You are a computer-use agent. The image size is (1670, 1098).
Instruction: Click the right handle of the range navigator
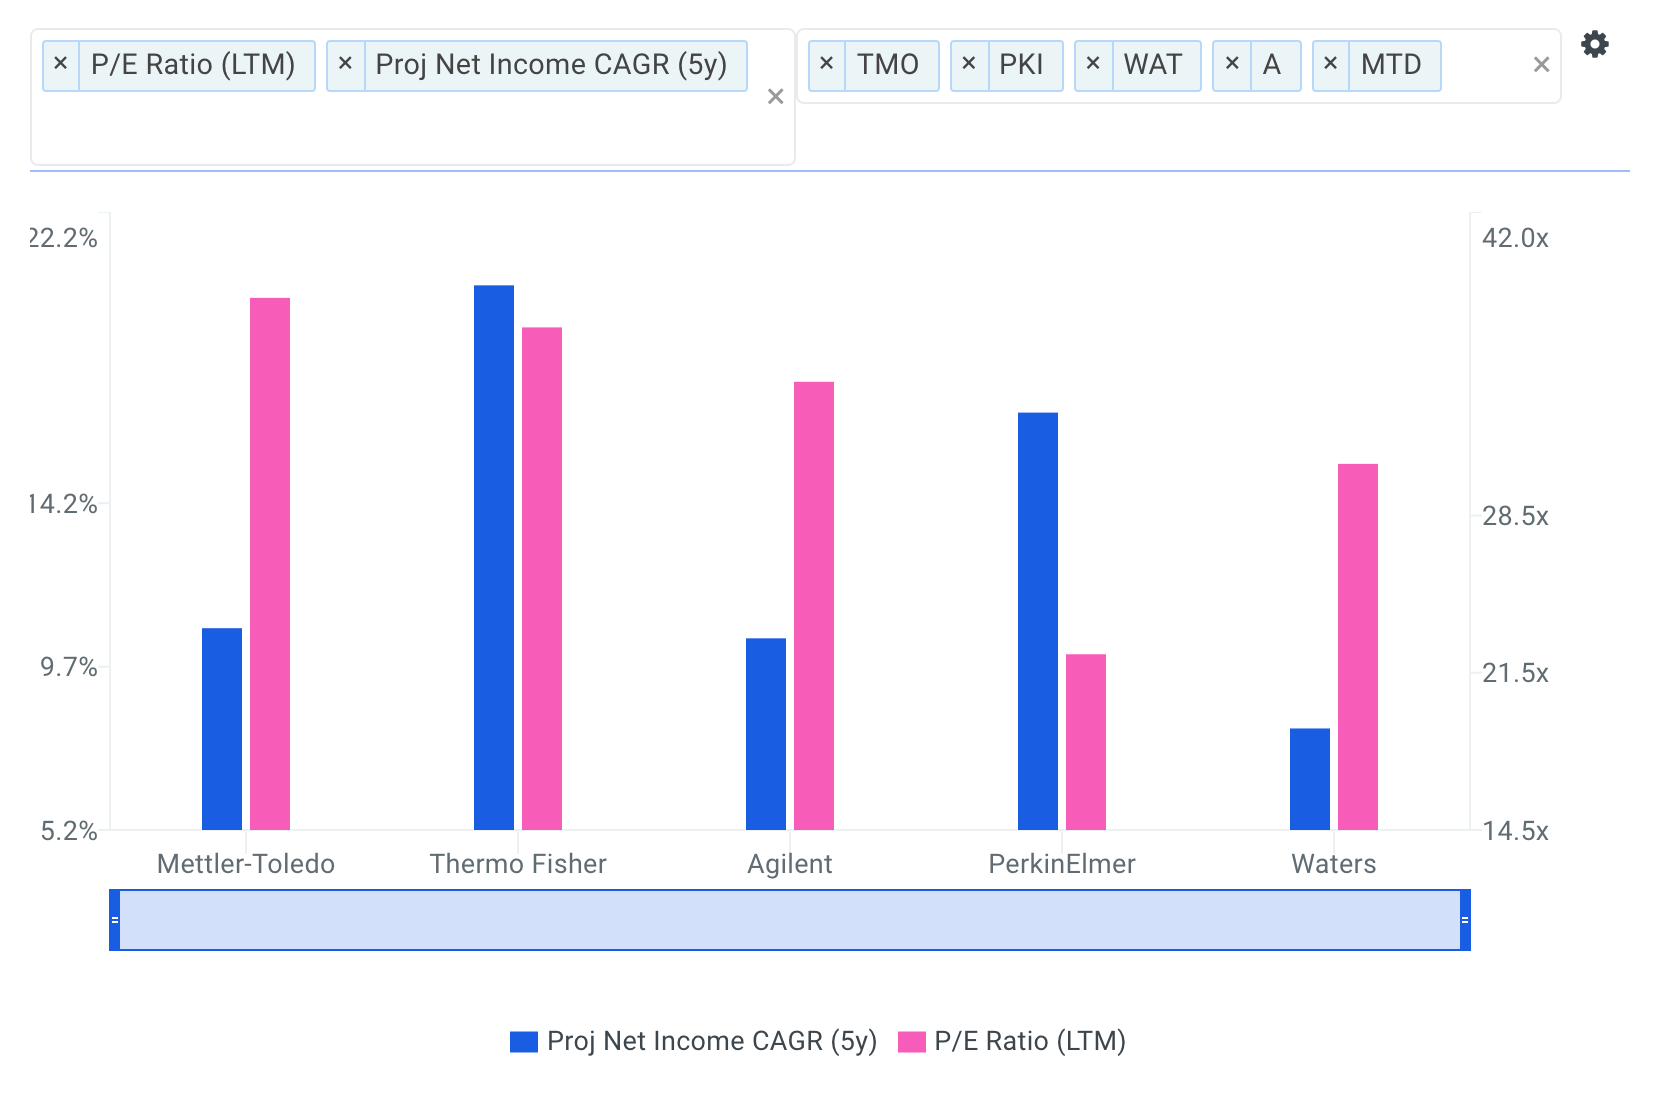point(1465,920)
